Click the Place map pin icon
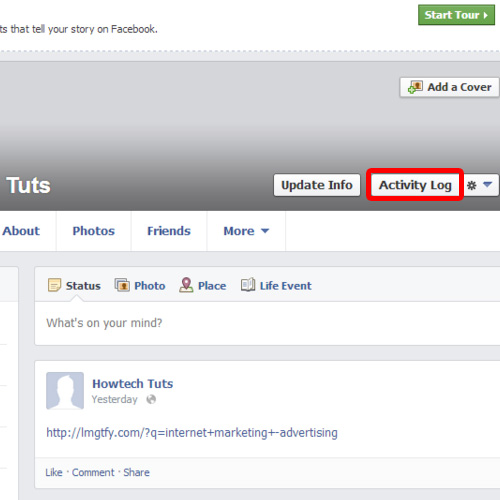Image resolution: width=500 pixels, height=500 pixels. 186,285
